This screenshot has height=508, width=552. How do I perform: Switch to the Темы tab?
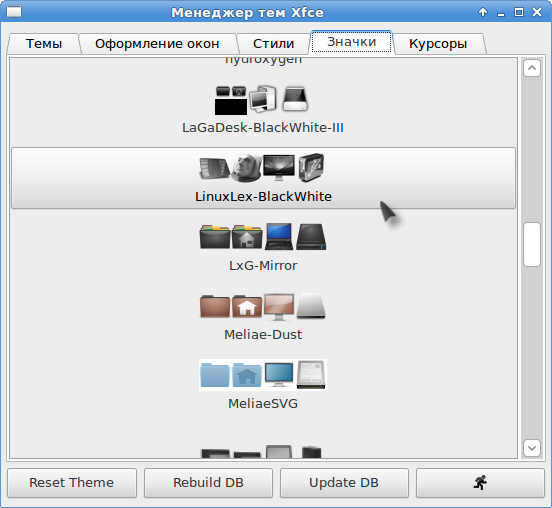pos(44,44)
